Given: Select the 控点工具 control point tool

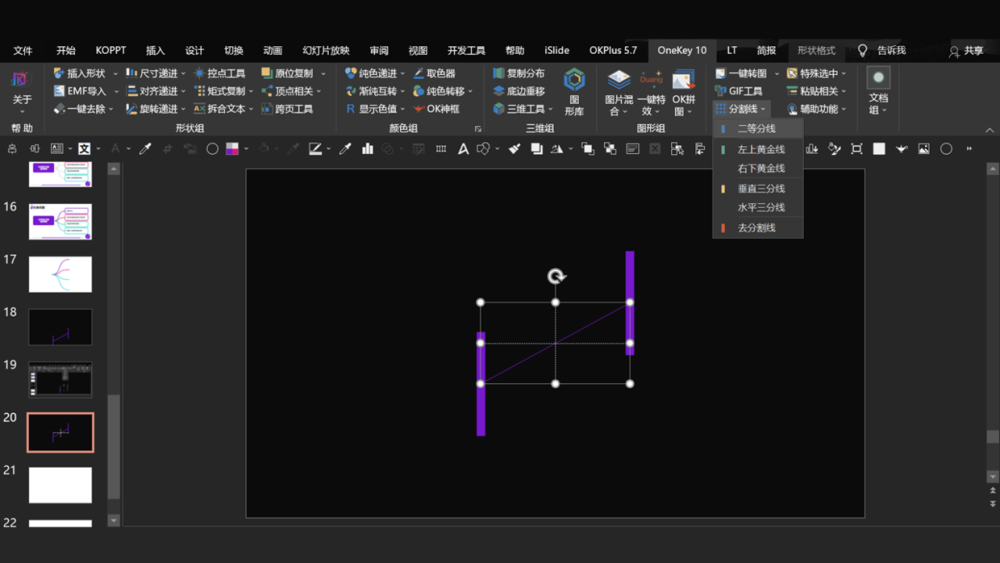Looking at the screenshot, I should point(220,73).
